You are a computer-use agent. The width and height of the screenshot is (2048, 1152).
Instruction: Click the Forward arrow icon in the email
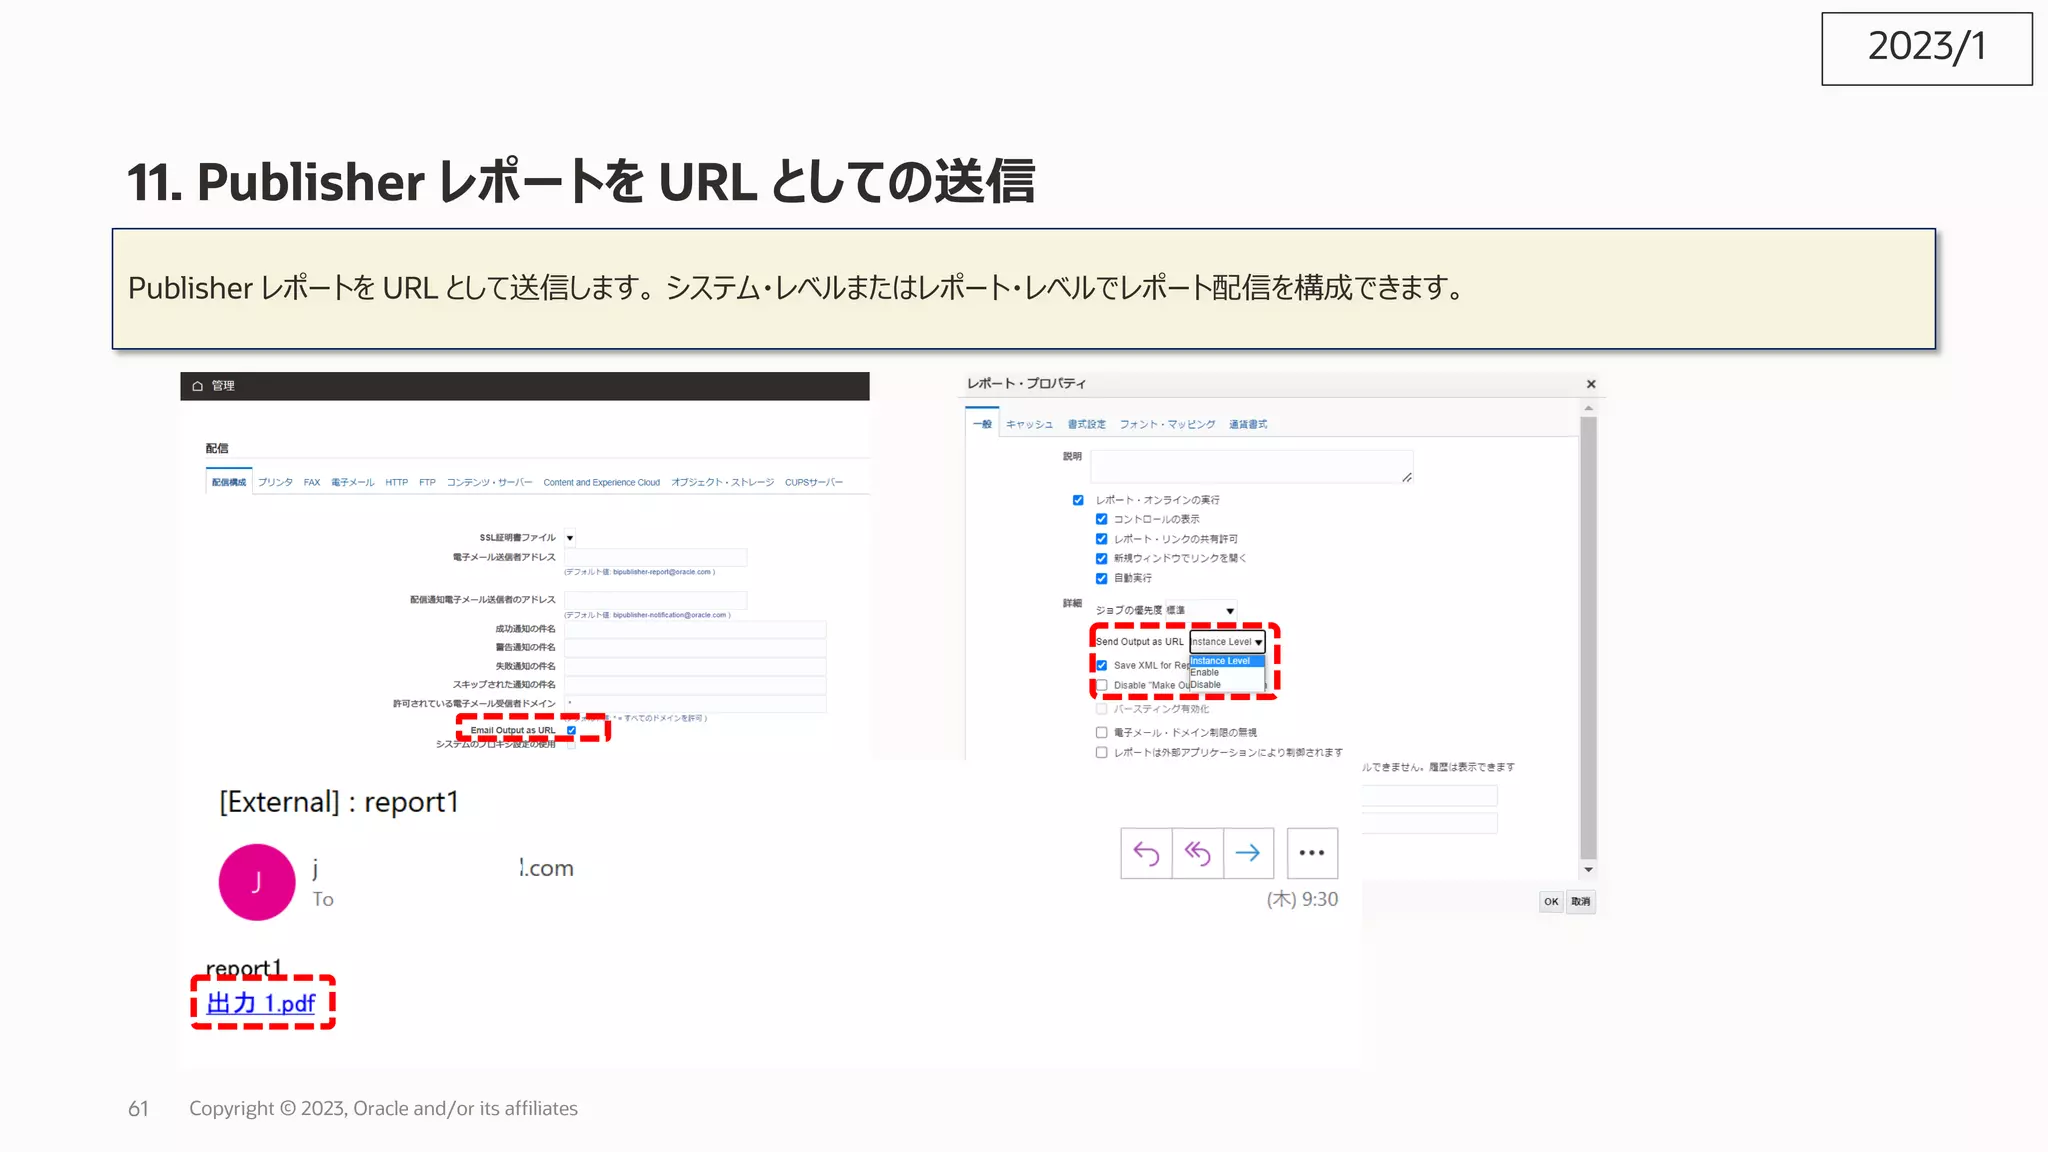1248,853
